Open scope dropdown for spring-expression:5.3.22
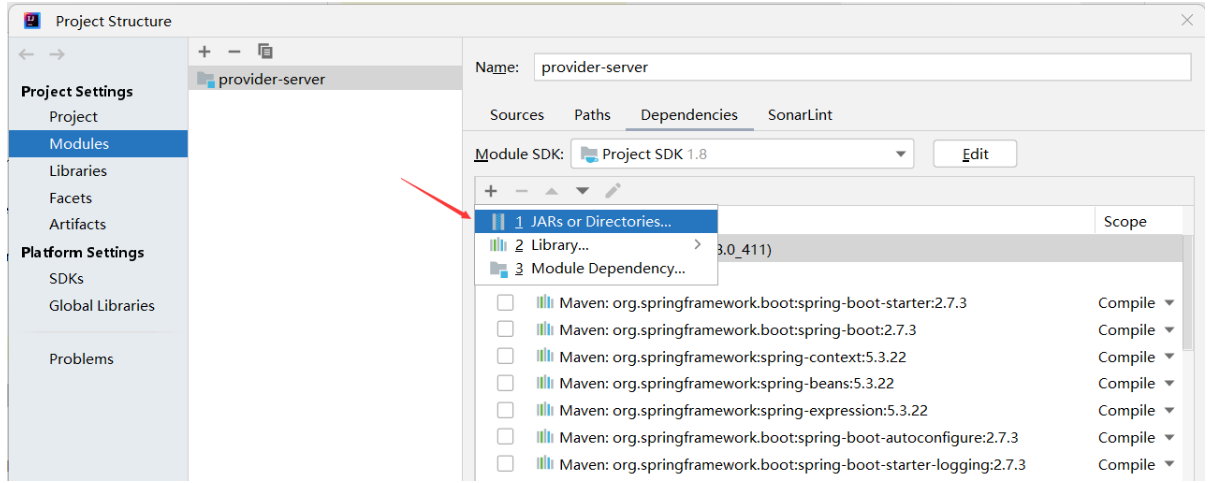Screen dimensions: 1210x483 coord(1169,410)
